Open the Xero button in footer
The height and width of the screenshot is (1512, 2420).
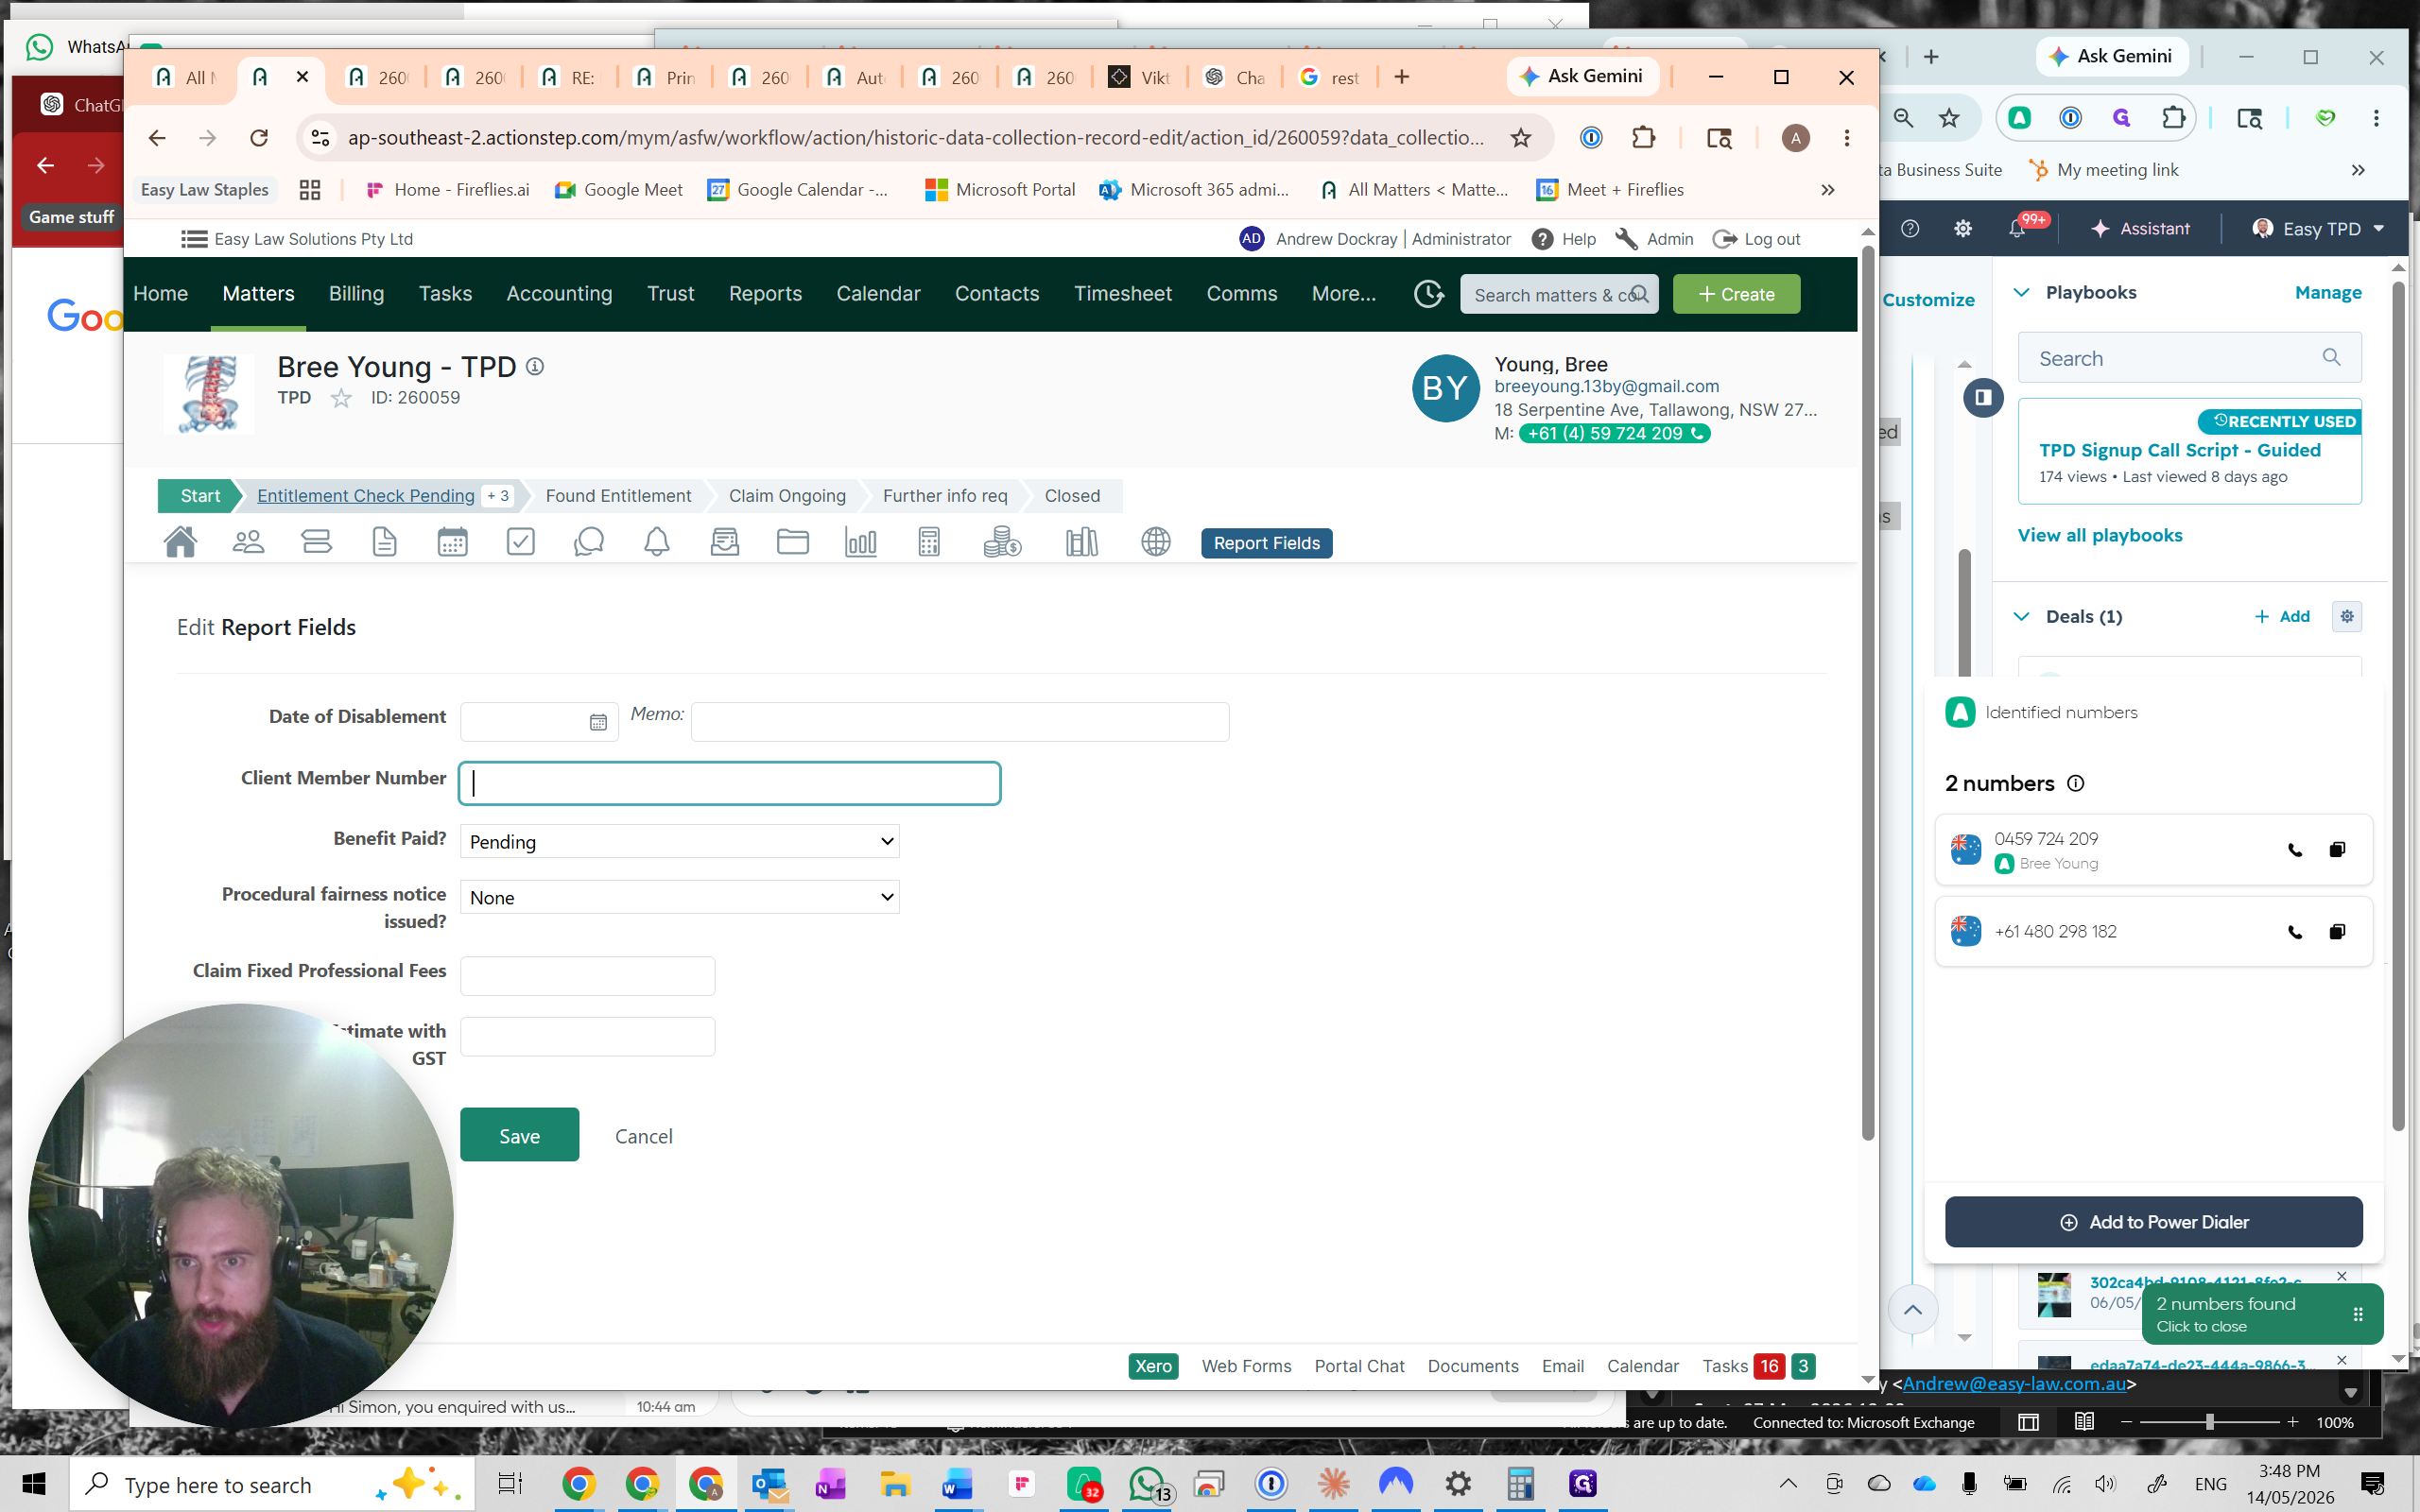tap(1153, 1366)
